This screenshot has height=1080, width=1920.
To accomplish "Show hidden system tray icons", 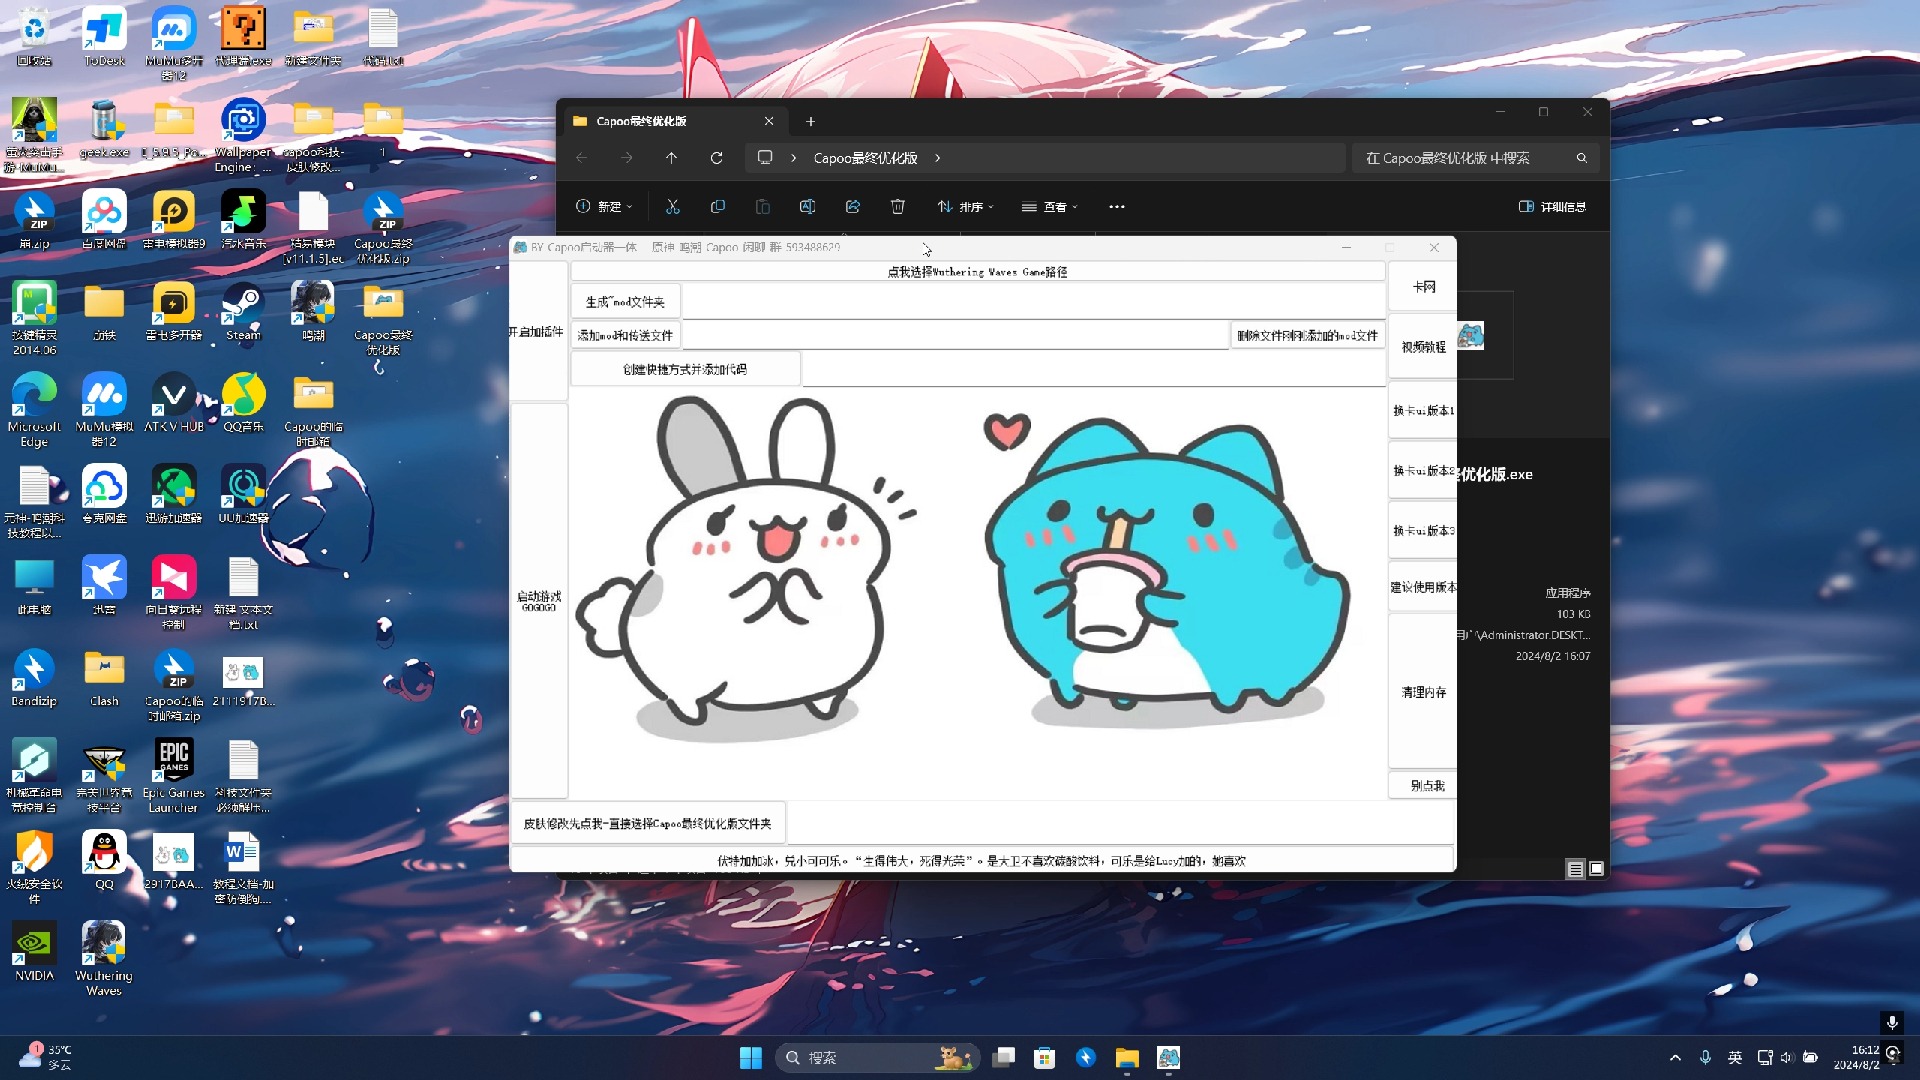I will (1675, 1057).
